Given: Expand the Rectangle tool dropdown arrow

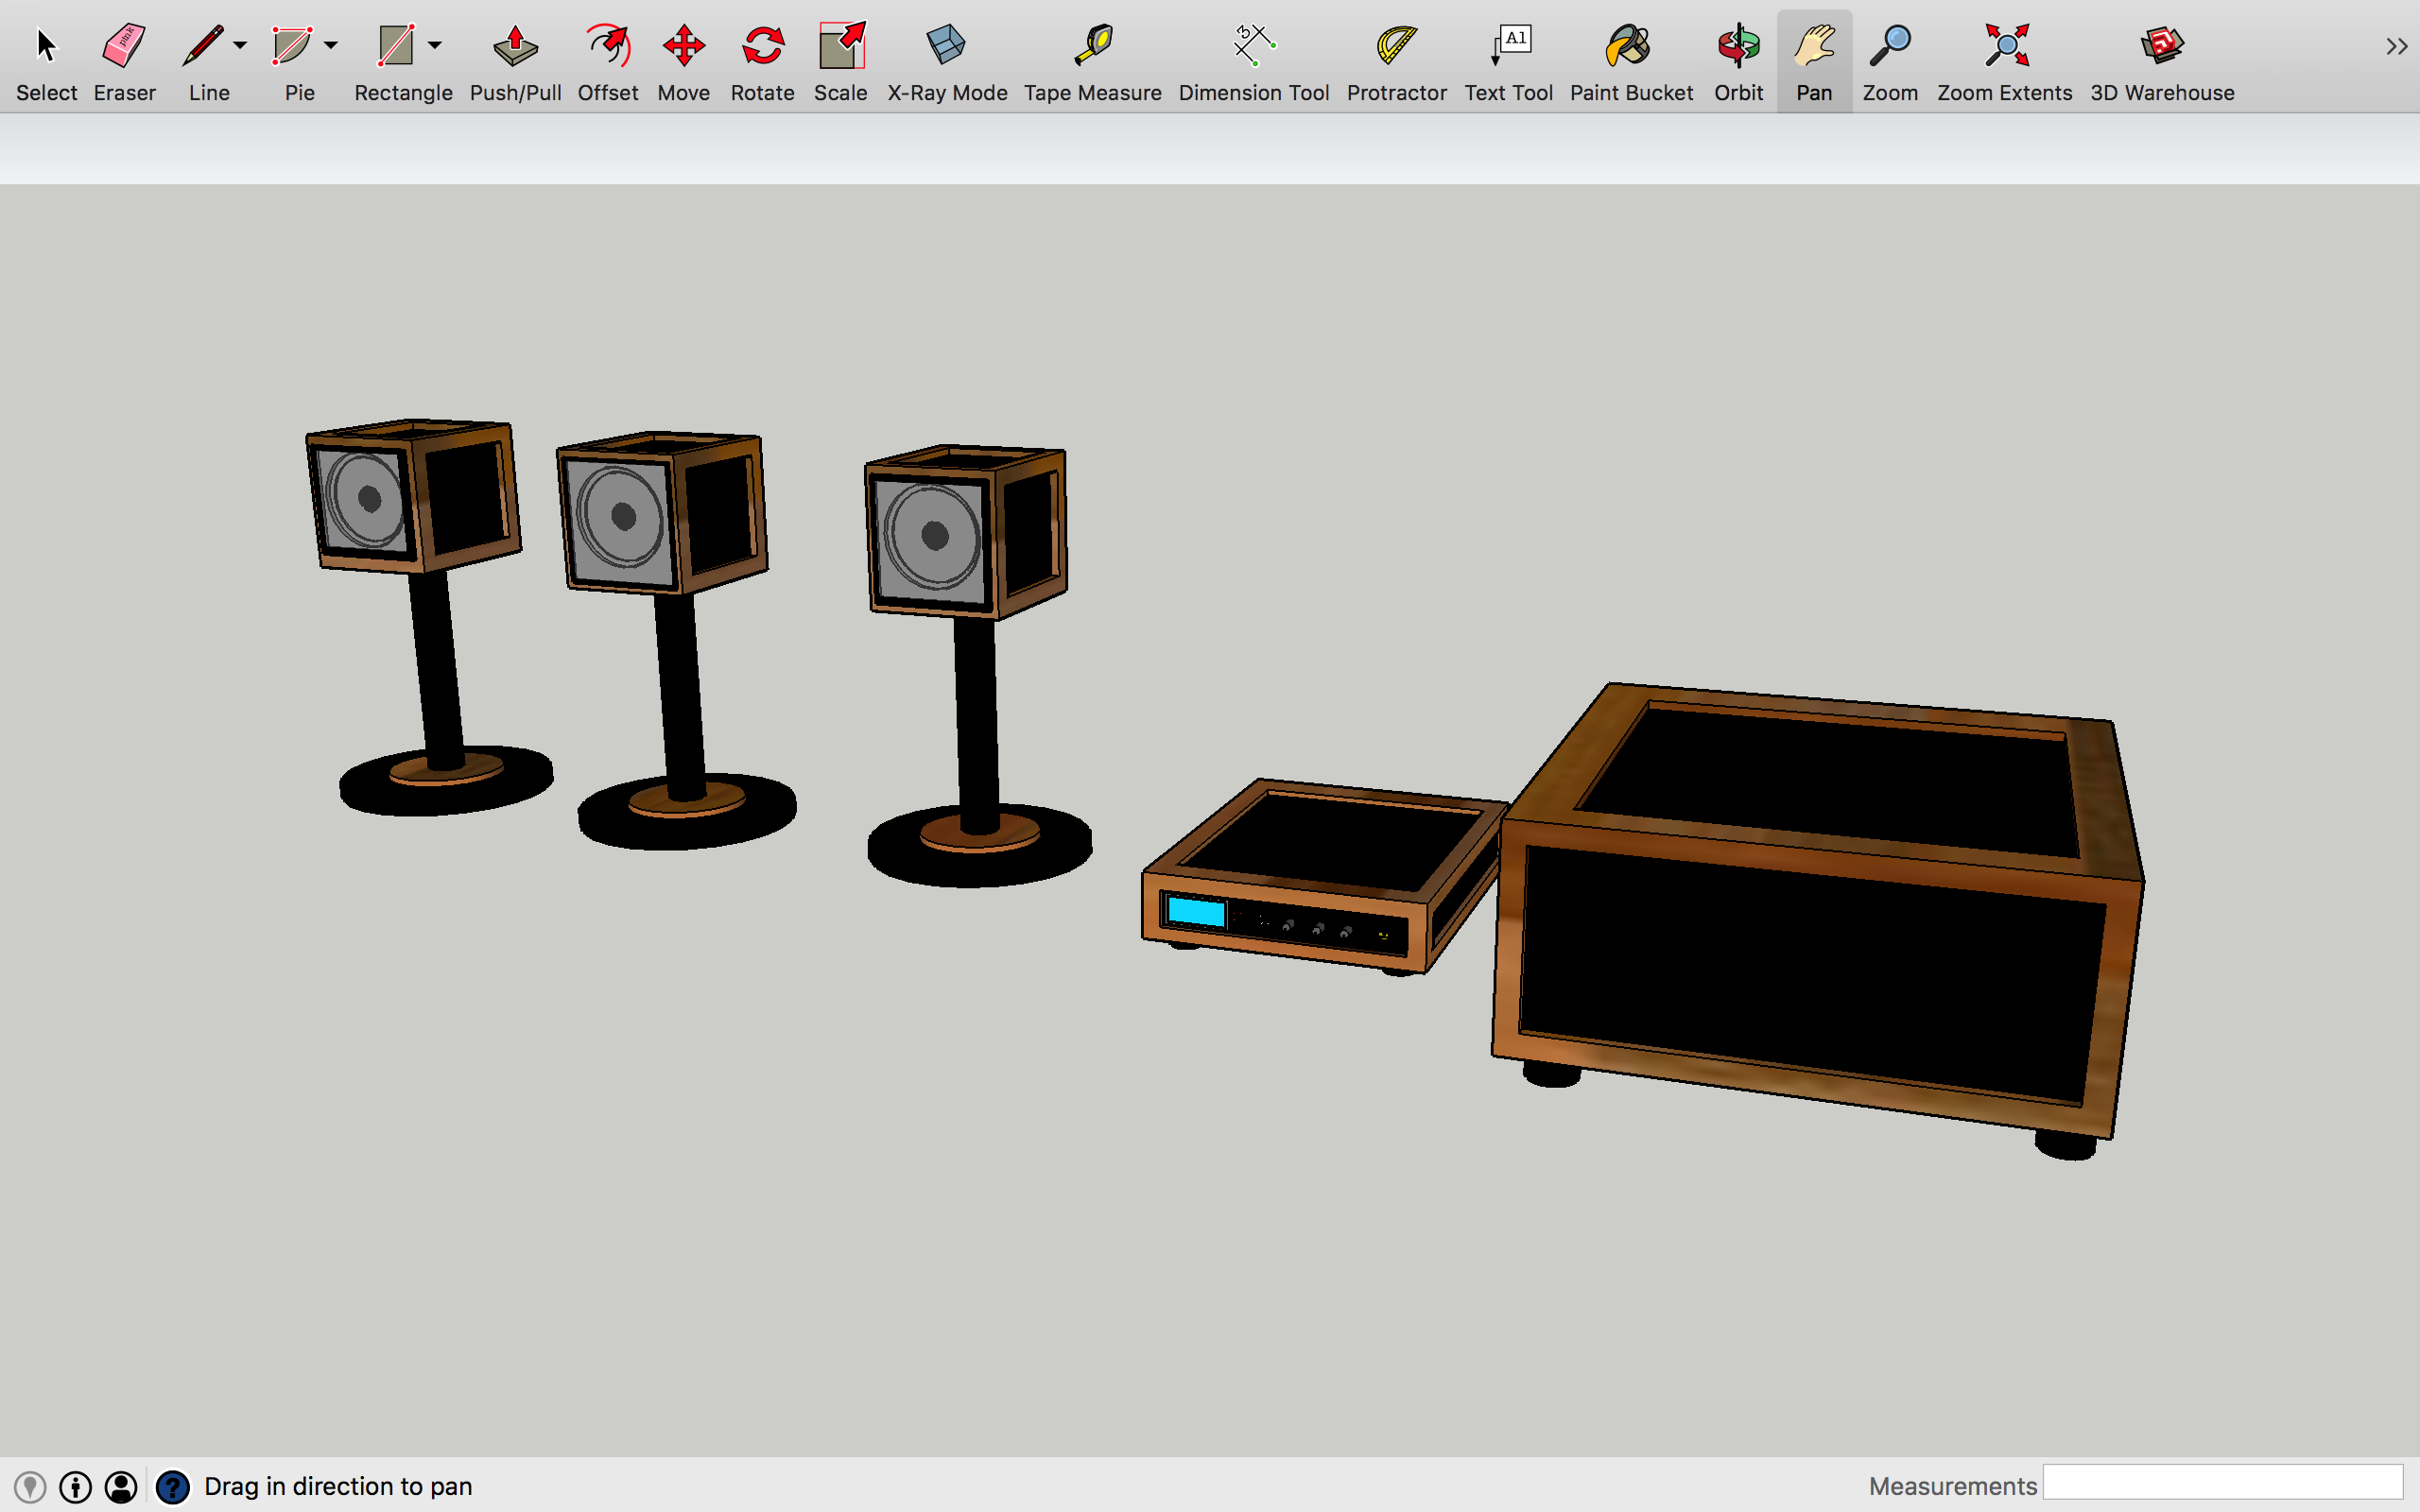Looking at the screenshot, I should point(435,45).
